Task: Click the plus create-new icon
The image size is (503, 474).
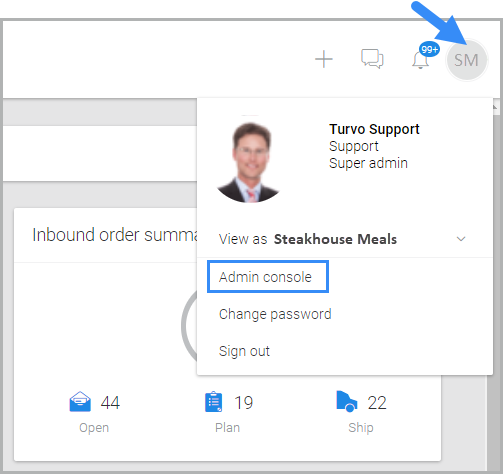Action: tap(324, 59)
